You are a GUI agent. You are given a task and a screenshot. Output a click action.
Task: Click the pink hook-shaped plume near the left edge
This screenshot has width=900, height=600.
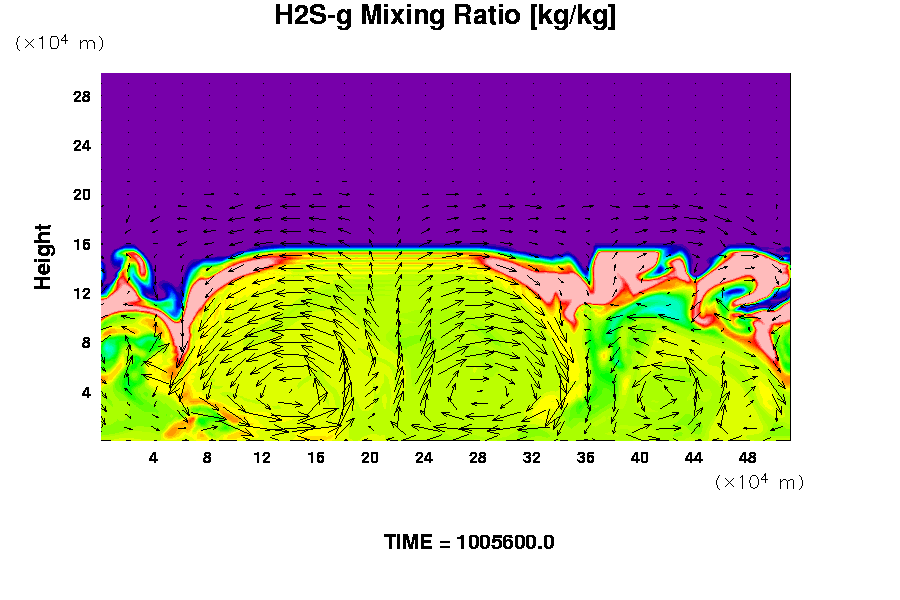point(125,290)
